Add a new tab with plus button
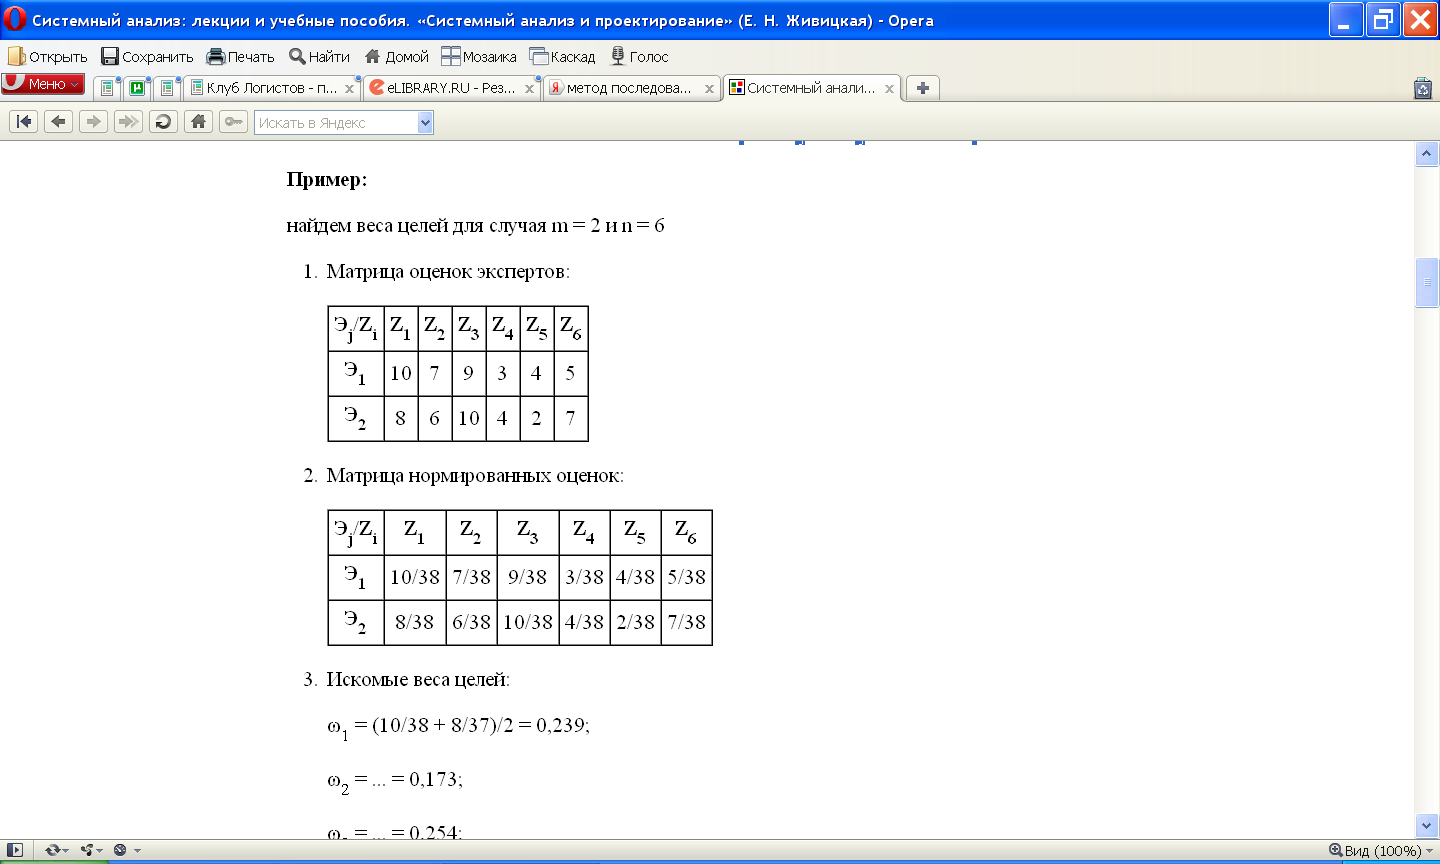 pos(923,88)
